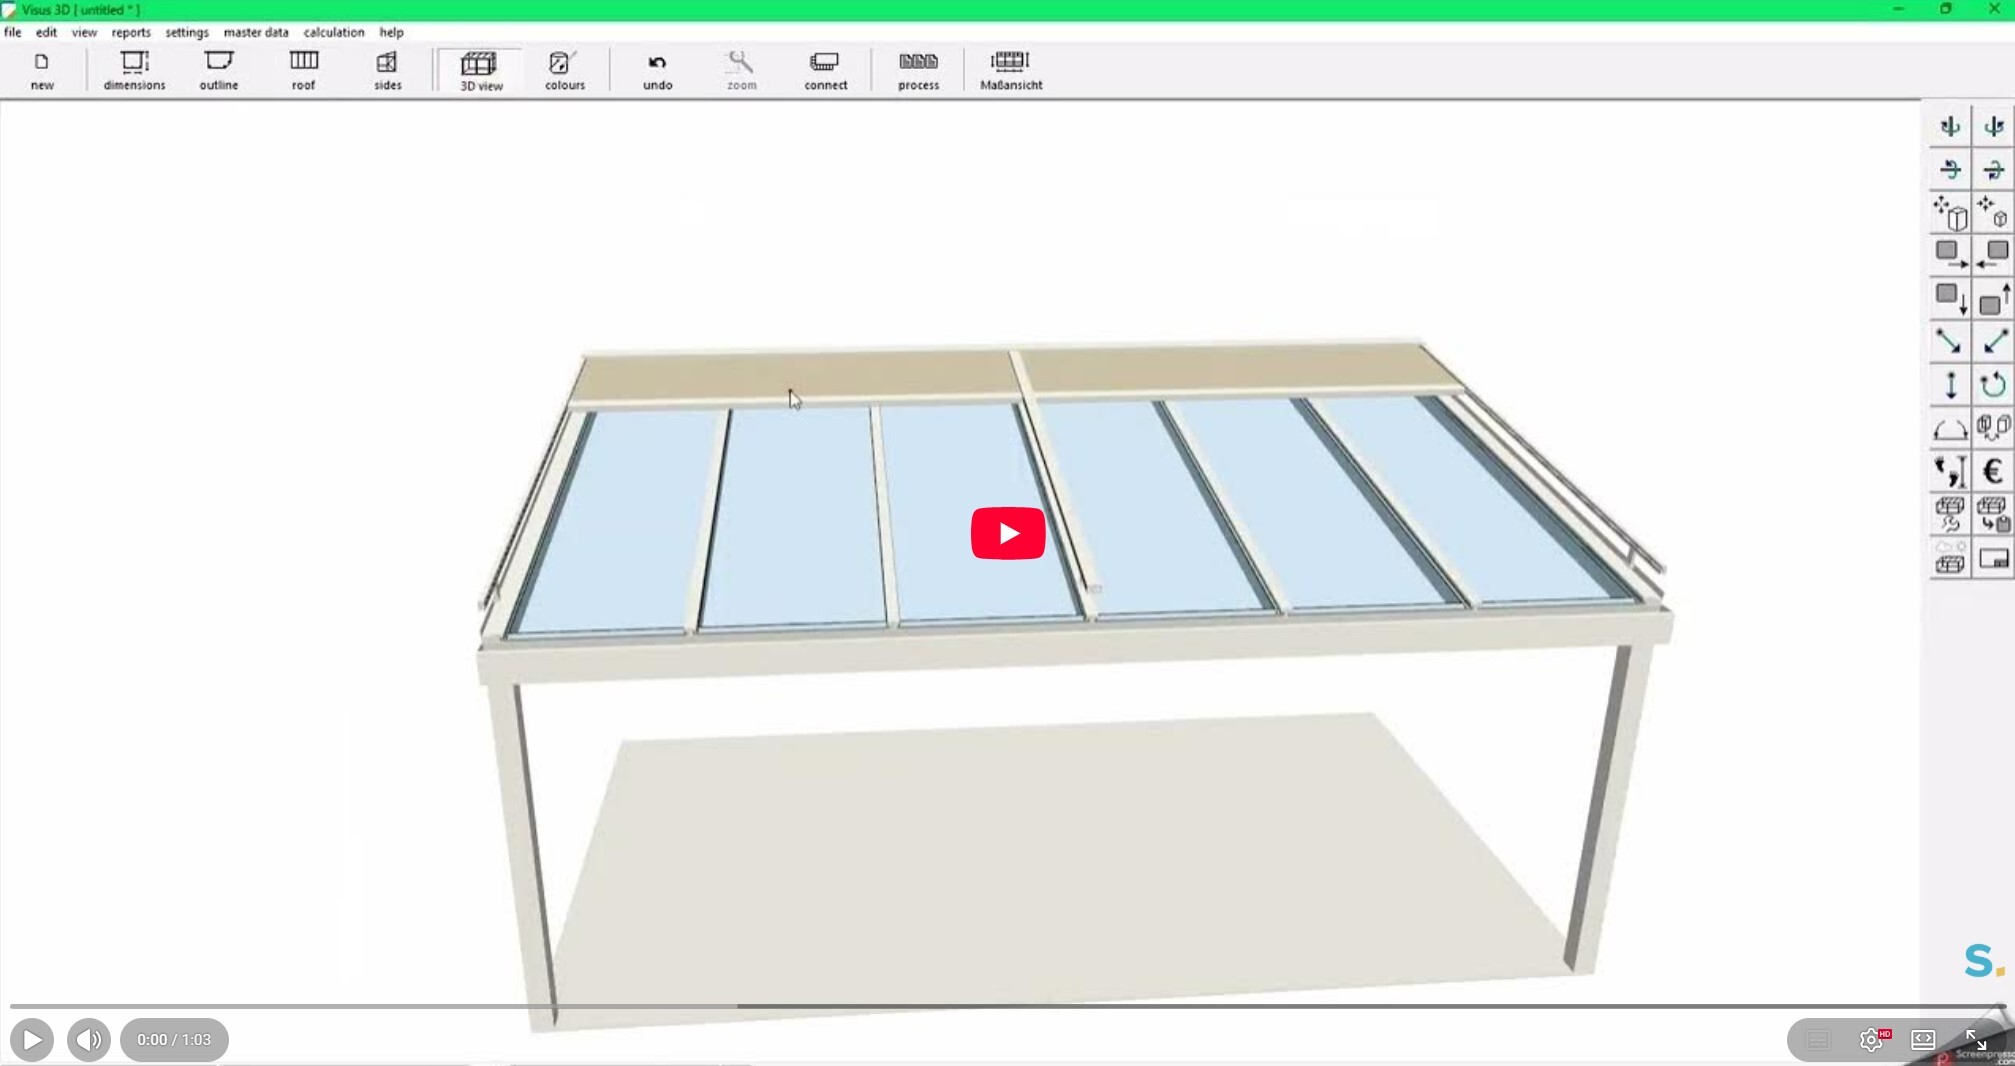This screenshot has width=2015, height=1066.
Task: Open the reports menu
Action: pyautogui.click(x=131, y=32)
